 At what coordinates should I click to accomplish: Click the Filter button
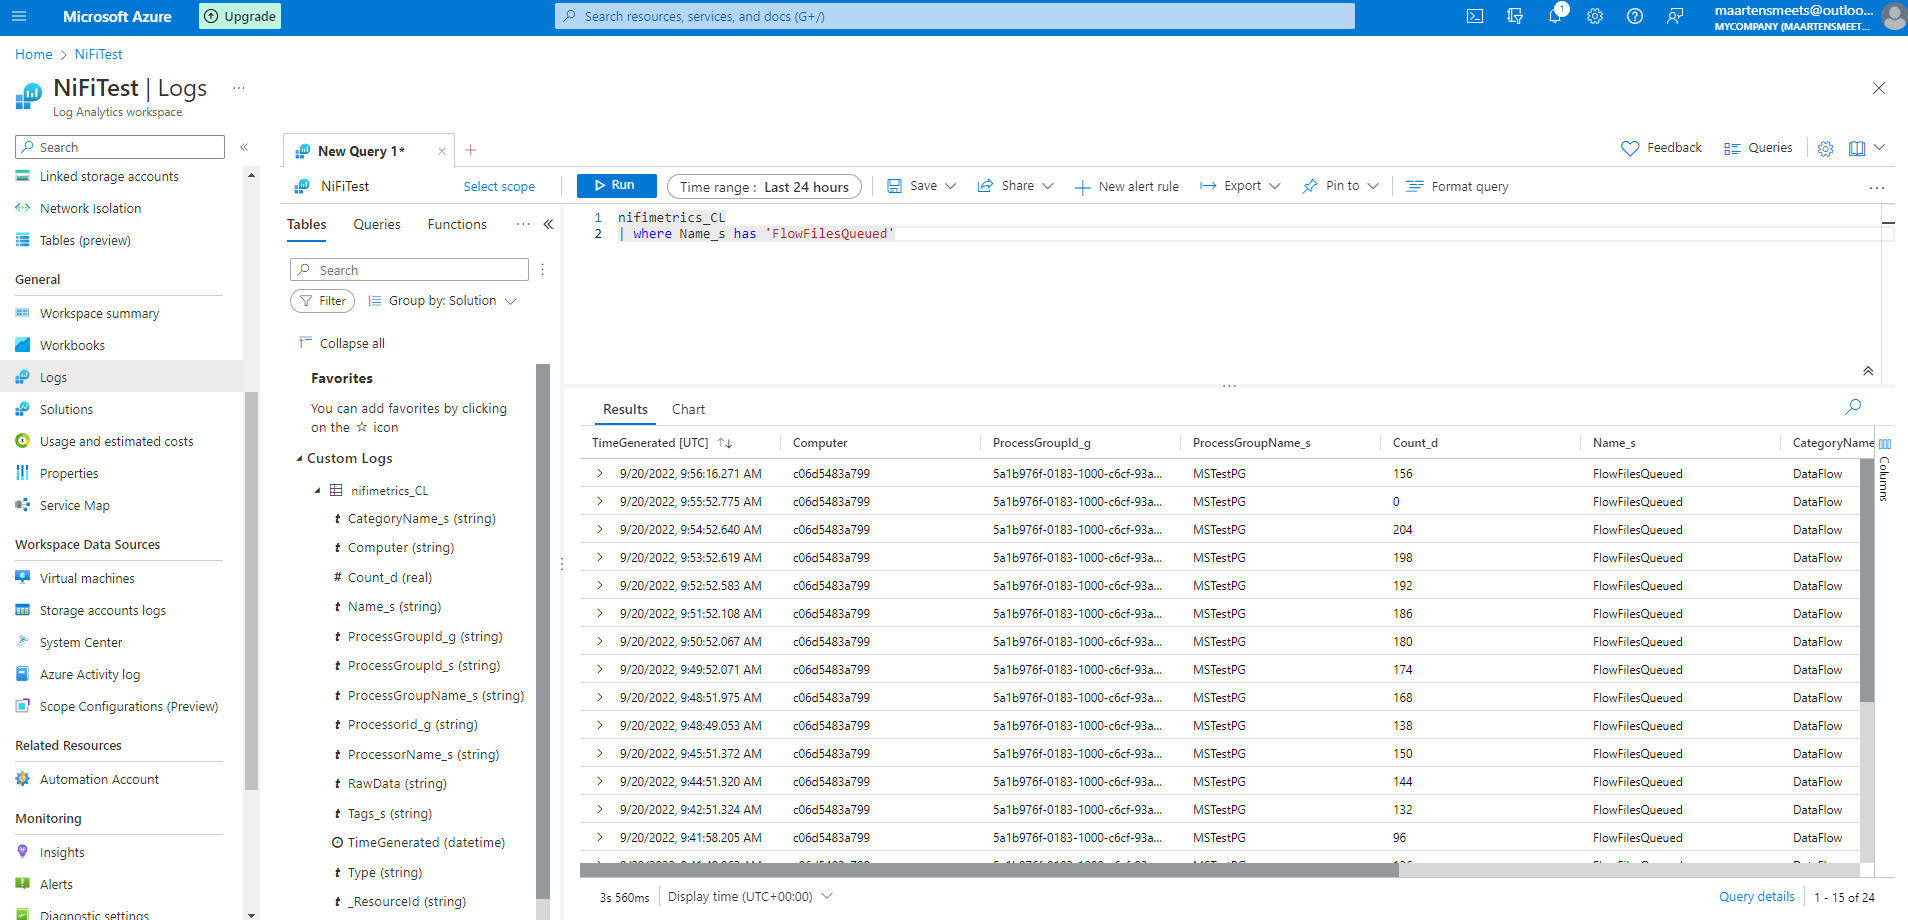[322, 300]
